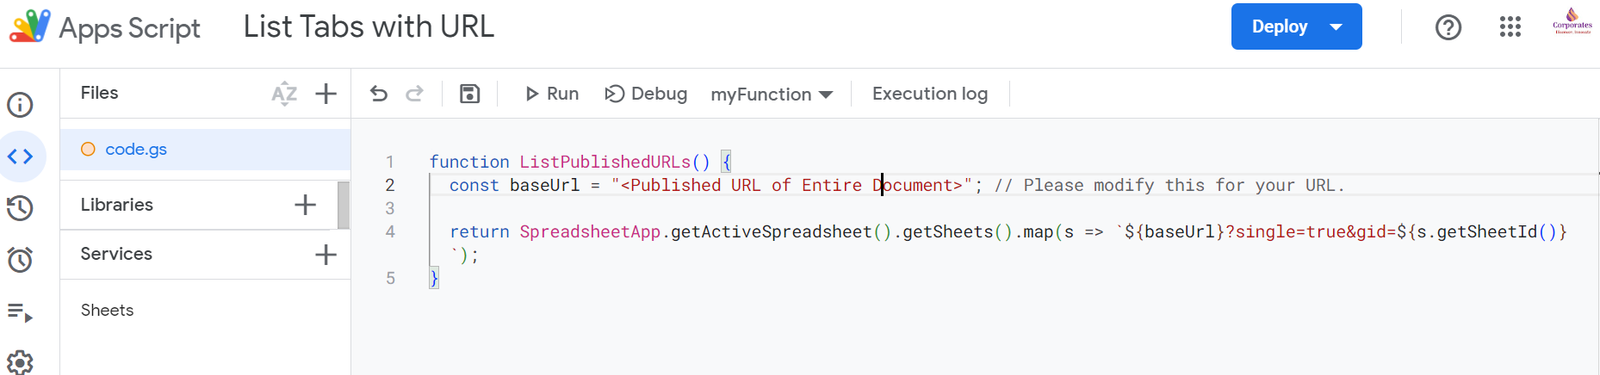Sort files alphabetically with AZ icon
The height and width of the screenshot is (375, 1600).
284,94
